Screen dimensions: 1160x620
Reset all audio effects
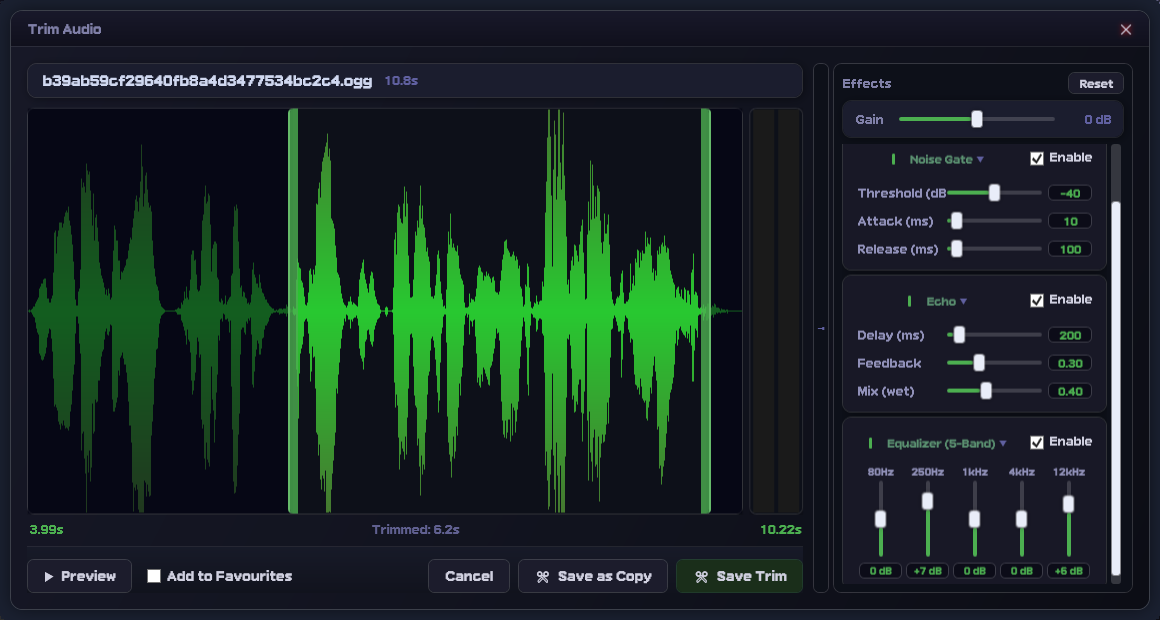1096,84
